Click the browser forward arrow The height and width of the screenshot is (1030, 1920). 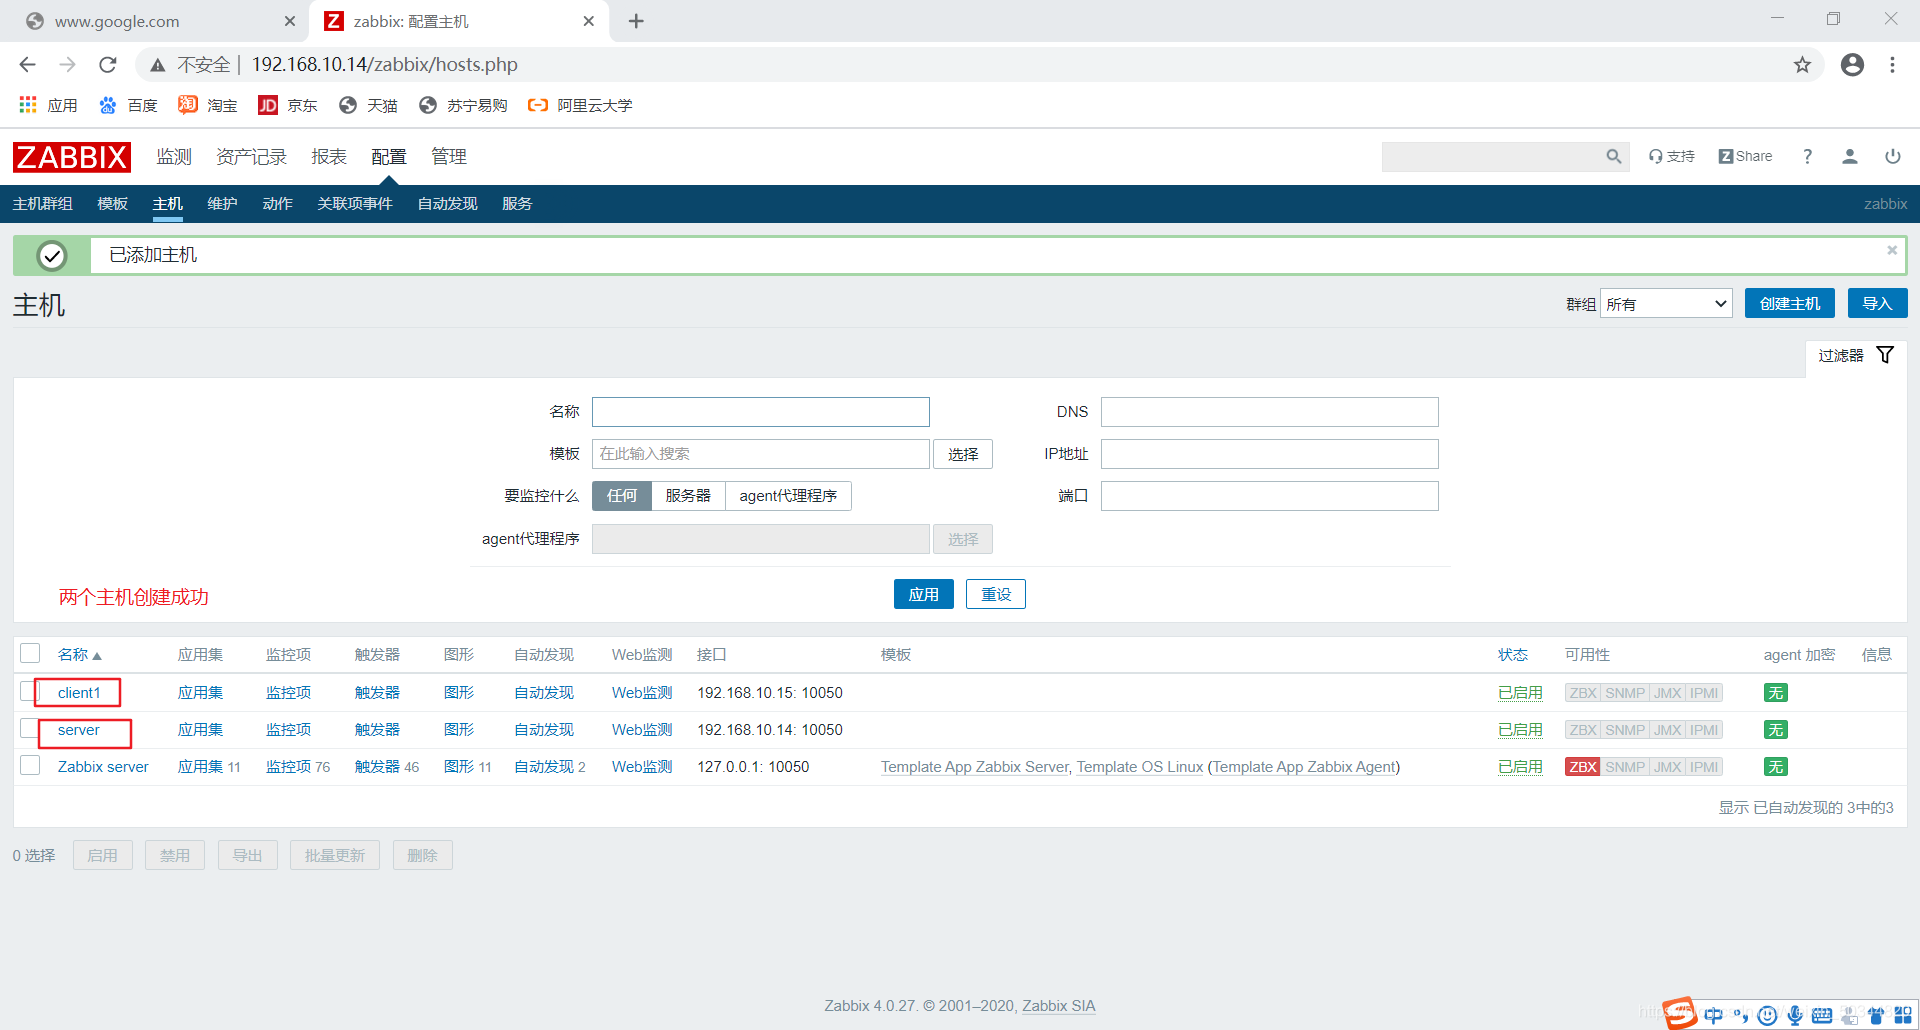pos(67,65)
